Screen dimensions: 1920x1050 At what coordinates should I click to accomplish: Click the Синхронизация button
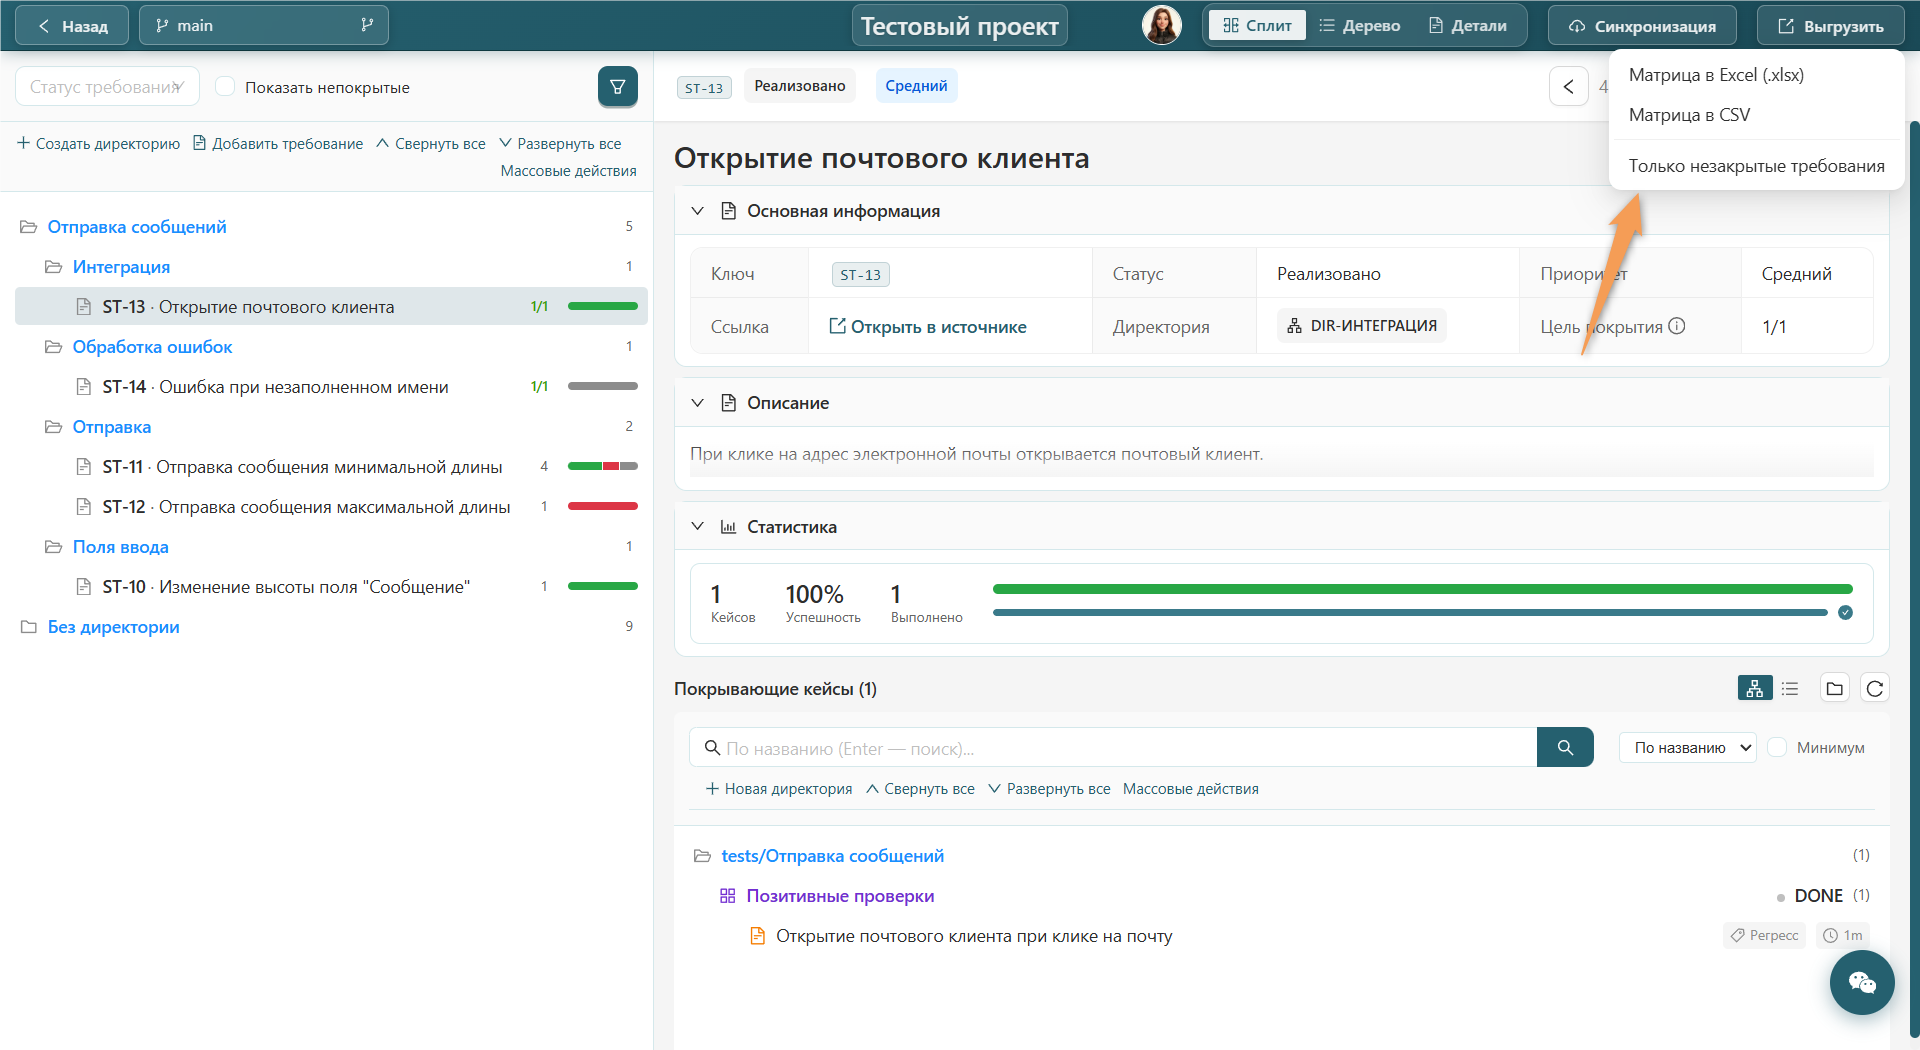(1641, 26)
